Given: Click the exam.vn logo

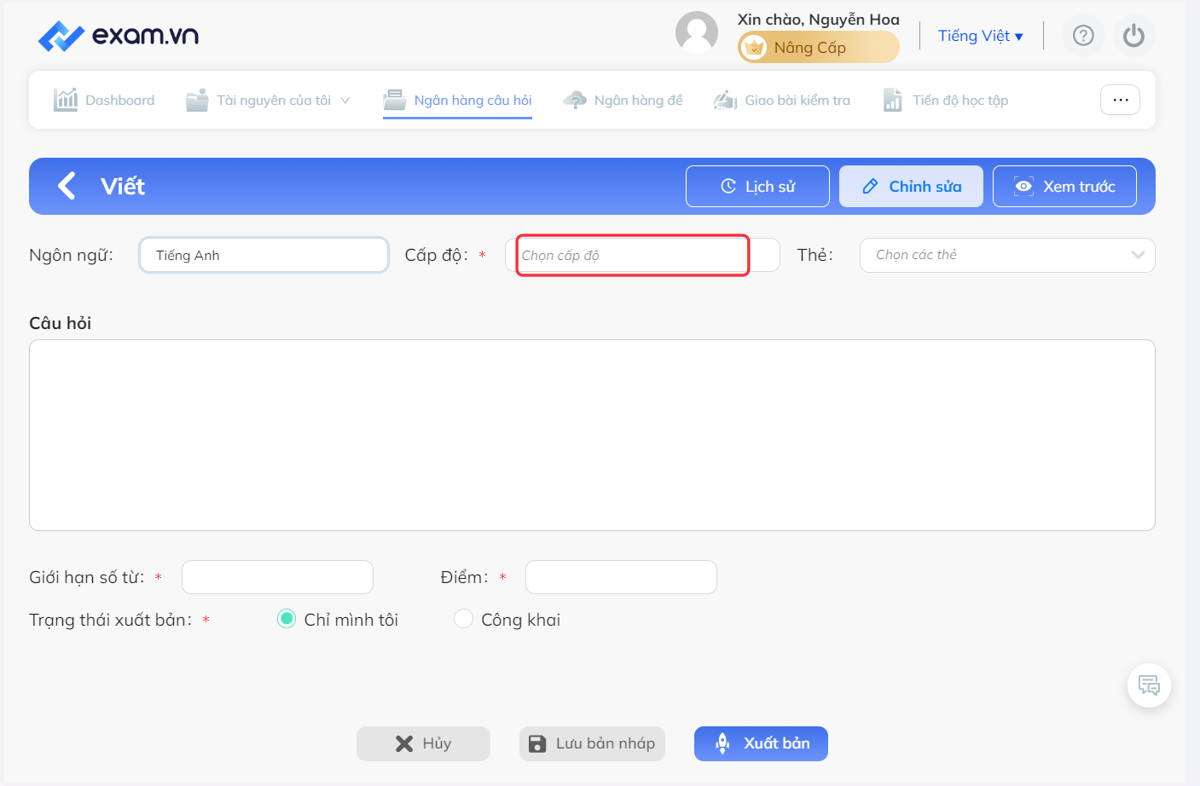Looking at the screenshot, I should (x=118, y=36).
